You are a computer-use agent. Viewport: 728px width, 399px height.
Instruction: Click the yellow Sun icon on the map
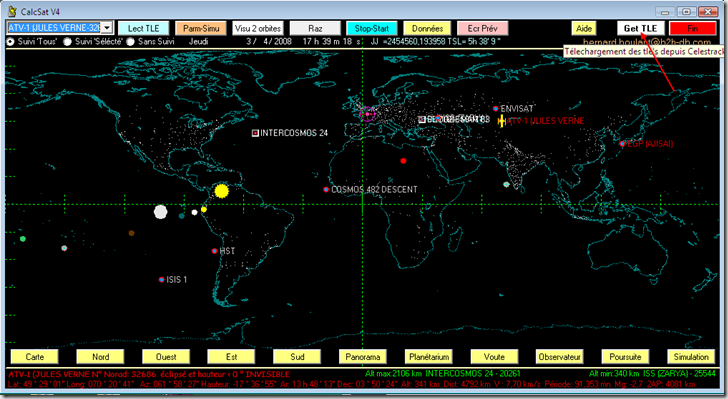[222, 190]
